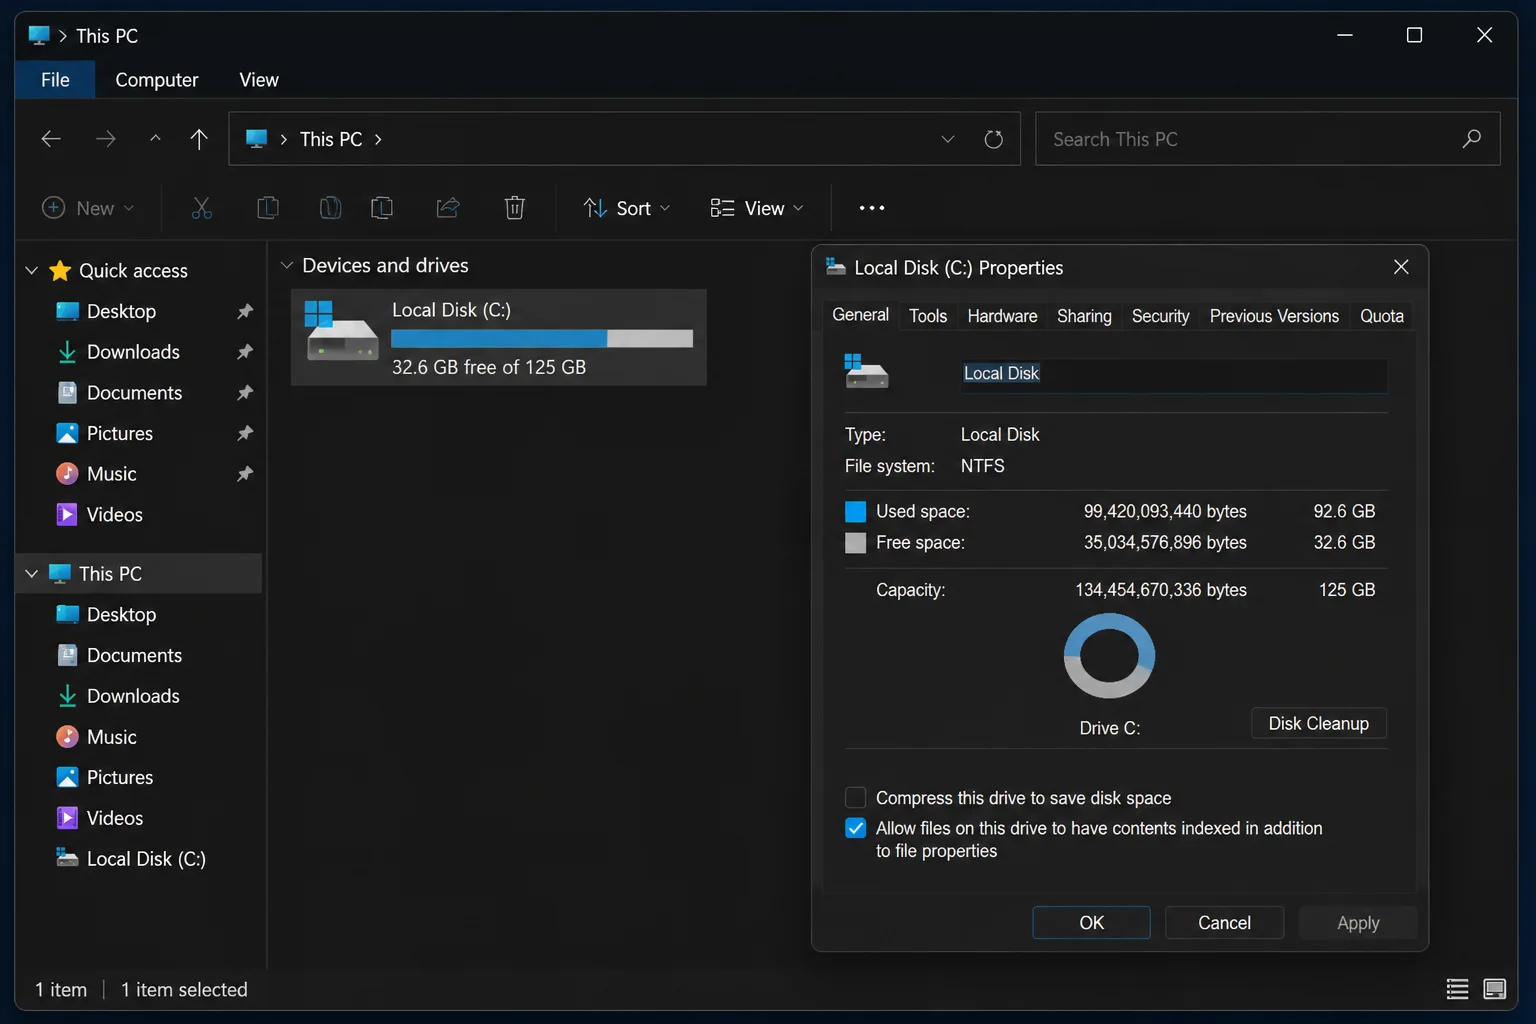This screenshot has width=1536, height=1024.
Task: Select Downloads under This PC
Action: pos(138,696)
